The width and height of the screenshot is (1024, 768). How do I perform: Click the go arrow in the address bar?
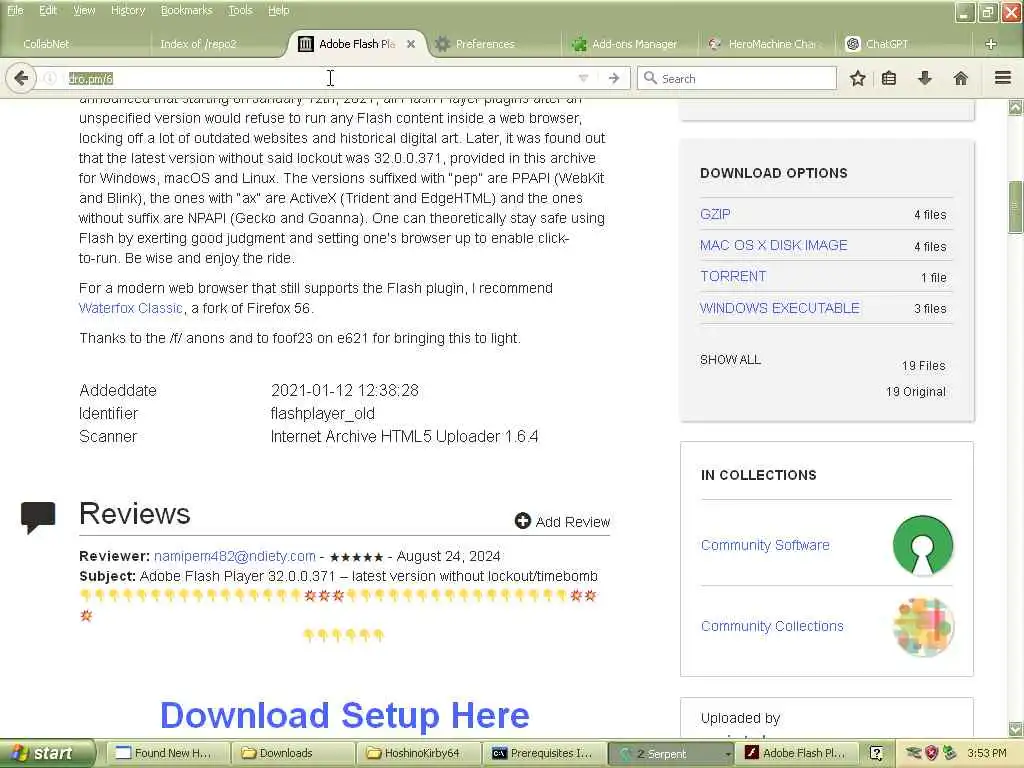pos(613,78)
